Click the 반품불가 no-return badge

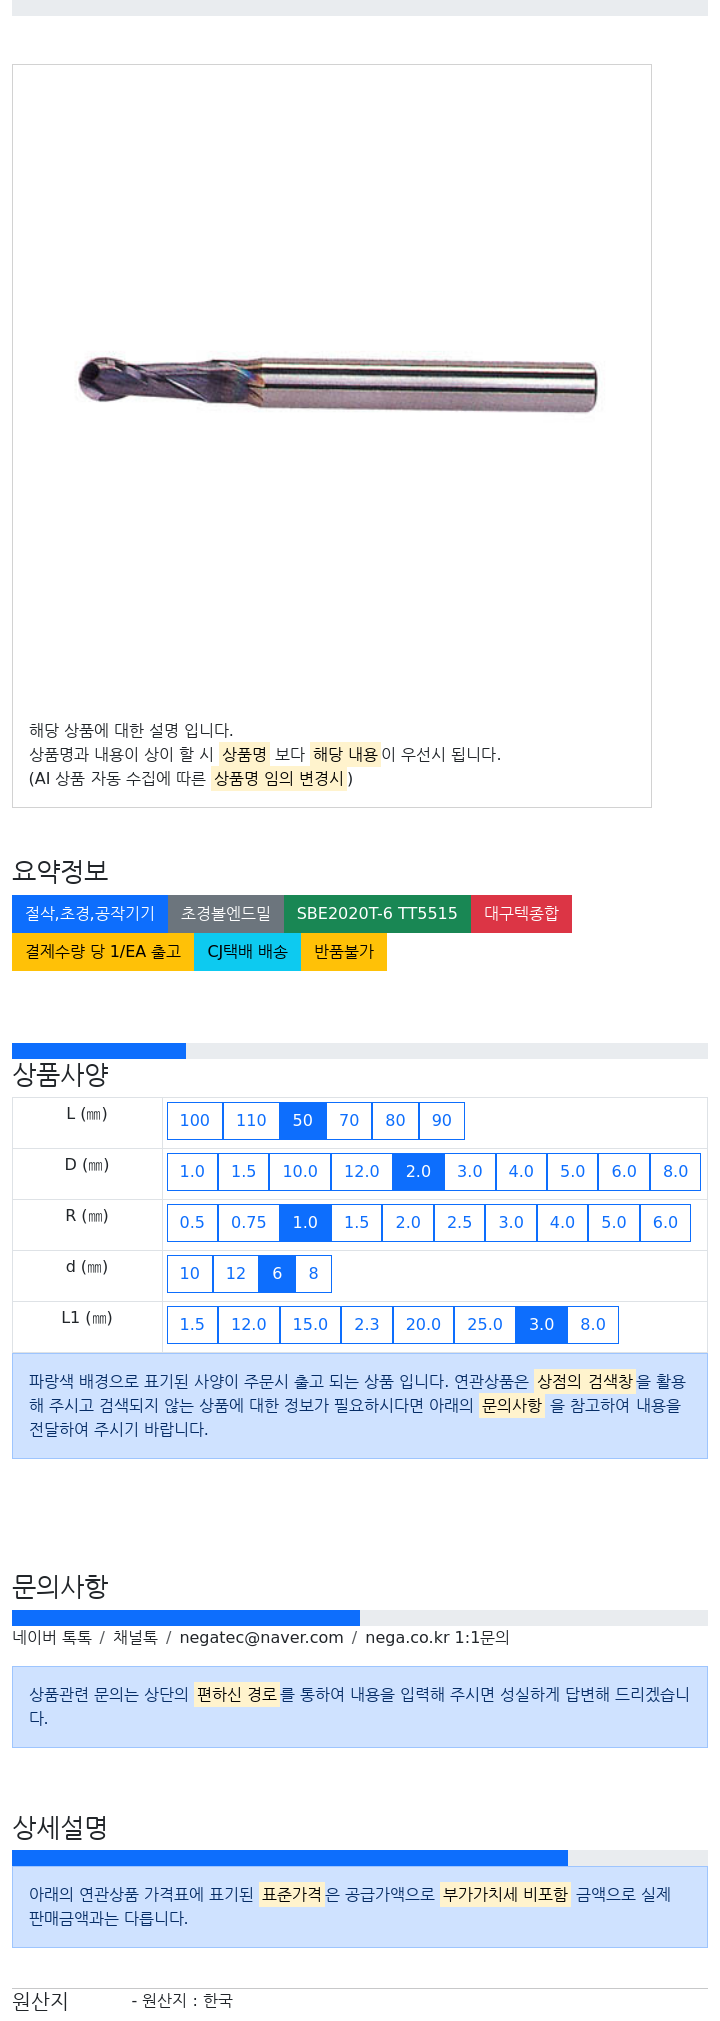[344, 952]
